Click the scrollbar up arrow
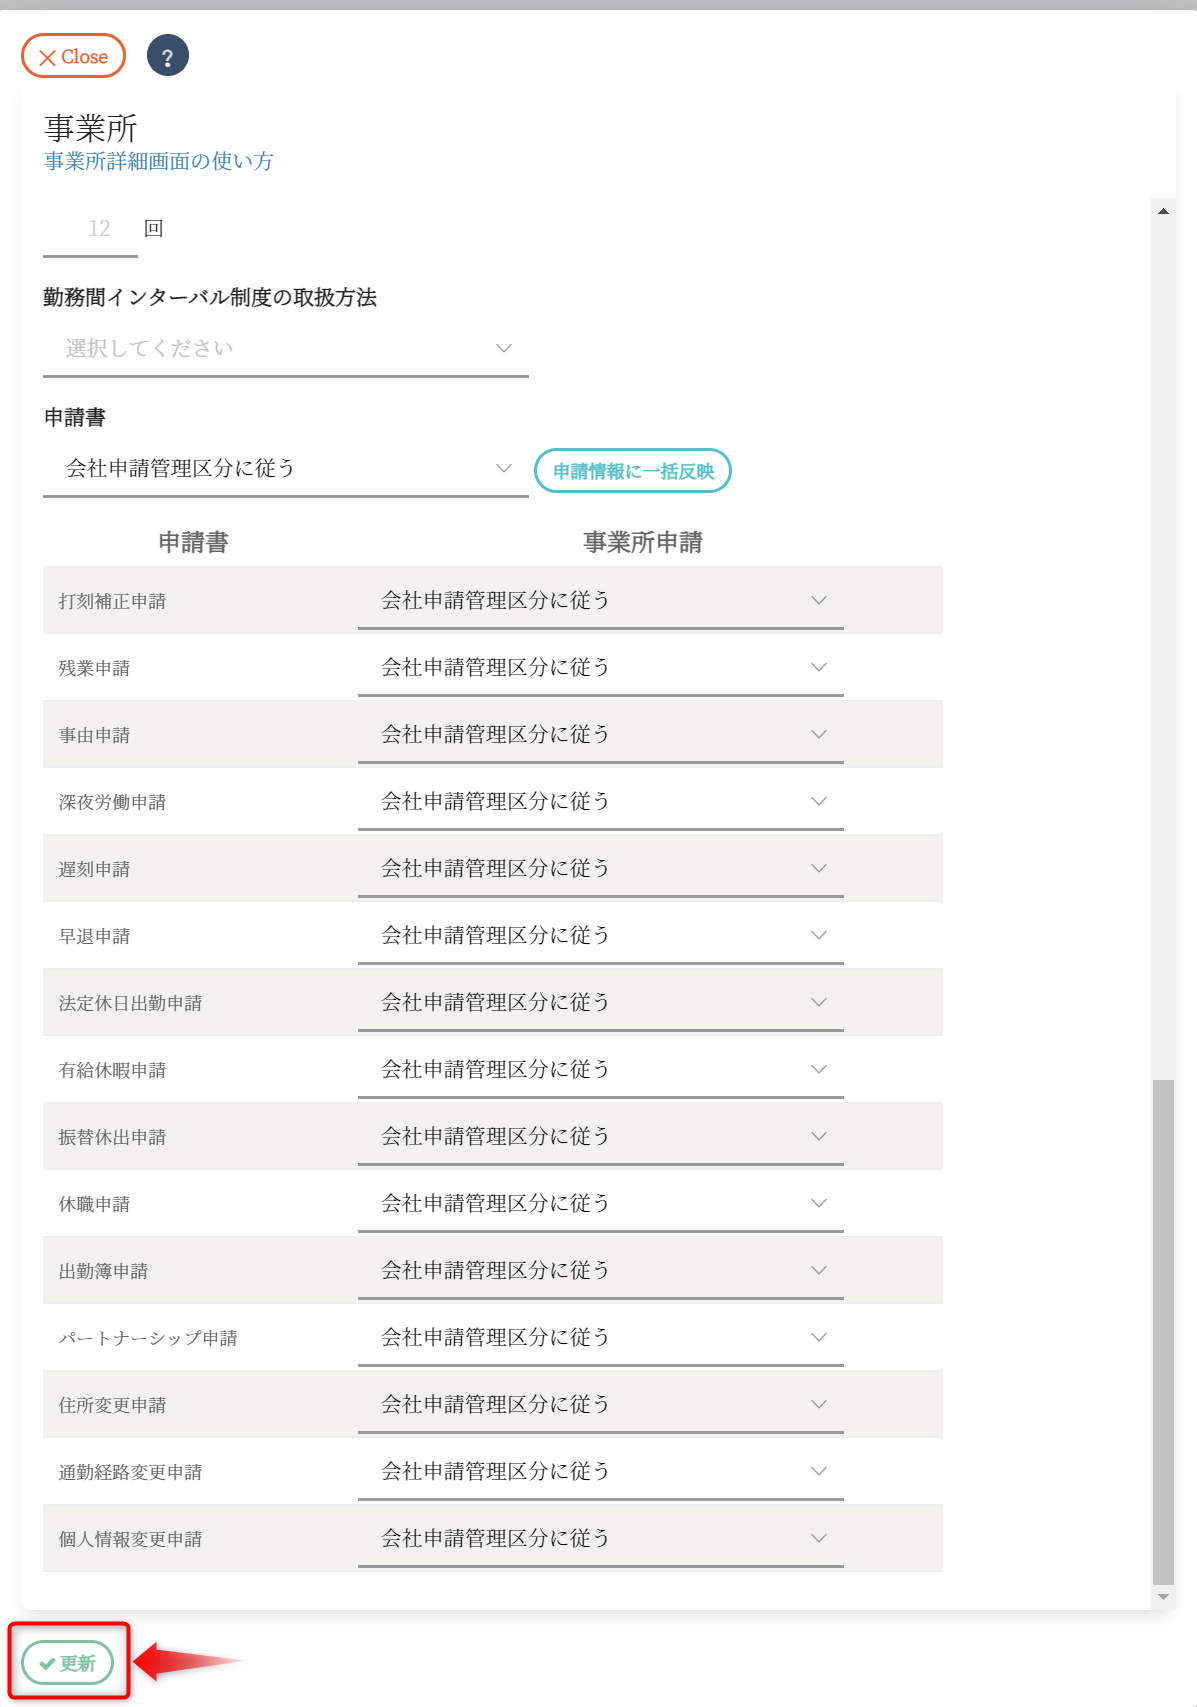Image resolution: width=1197 pixels, height=1707 pixels. [x=1163, y=211]
